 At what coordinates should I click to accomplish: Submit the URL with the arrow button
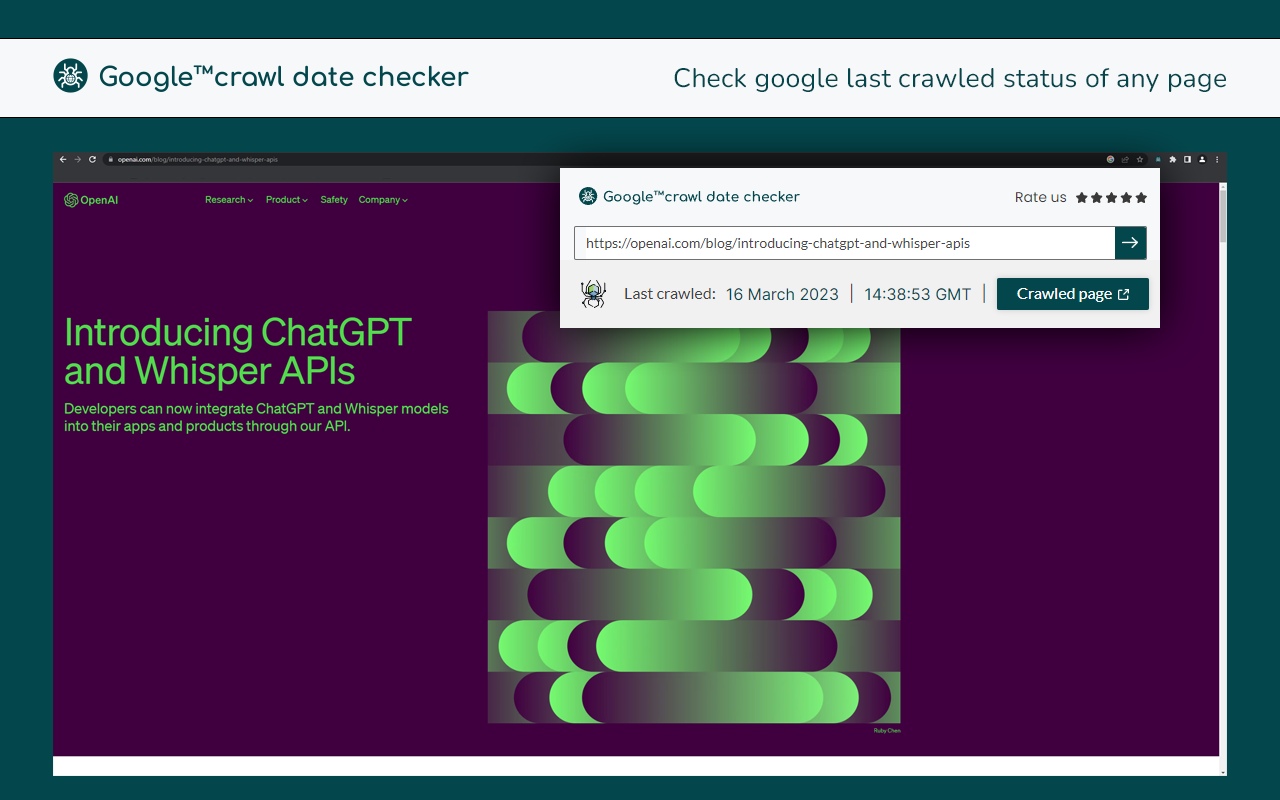pos(1130,242)
